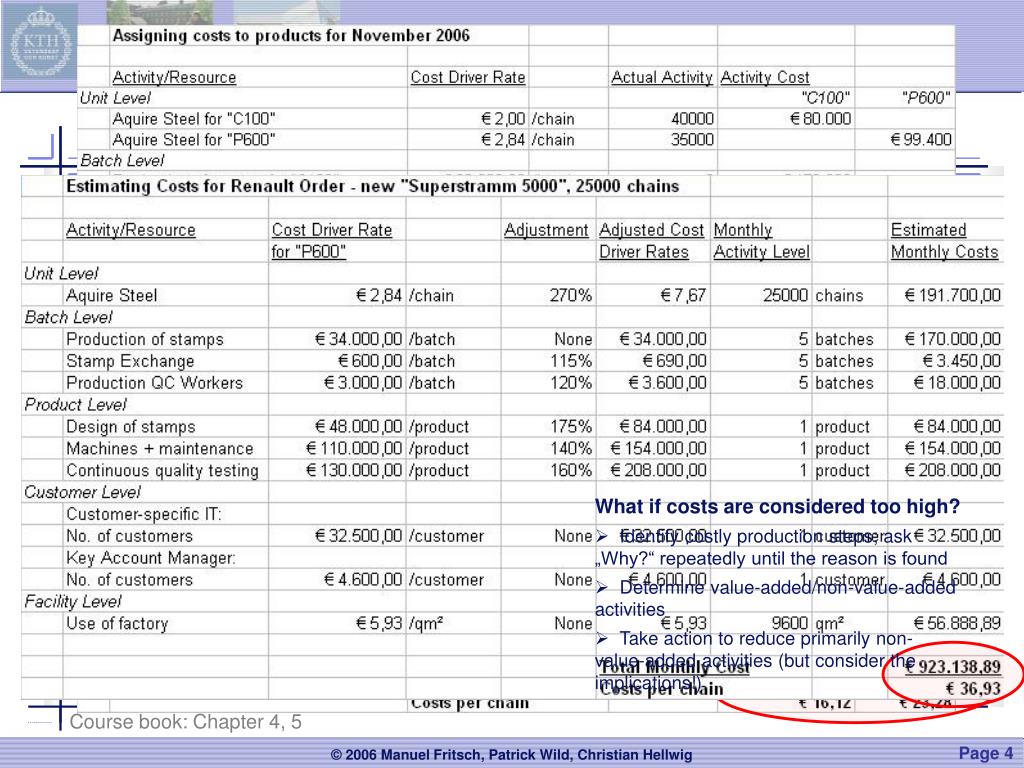Viewport: 1024px width, 768px height.
Task: Click the "Course book: Chapter 4, 5" text
Action: 185,722
